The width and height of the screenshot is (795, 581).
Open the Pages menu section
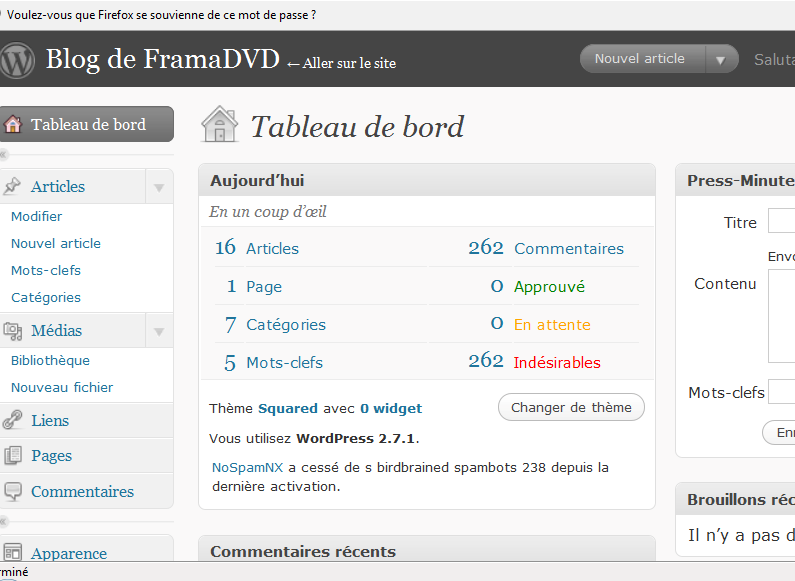point(51,456)
